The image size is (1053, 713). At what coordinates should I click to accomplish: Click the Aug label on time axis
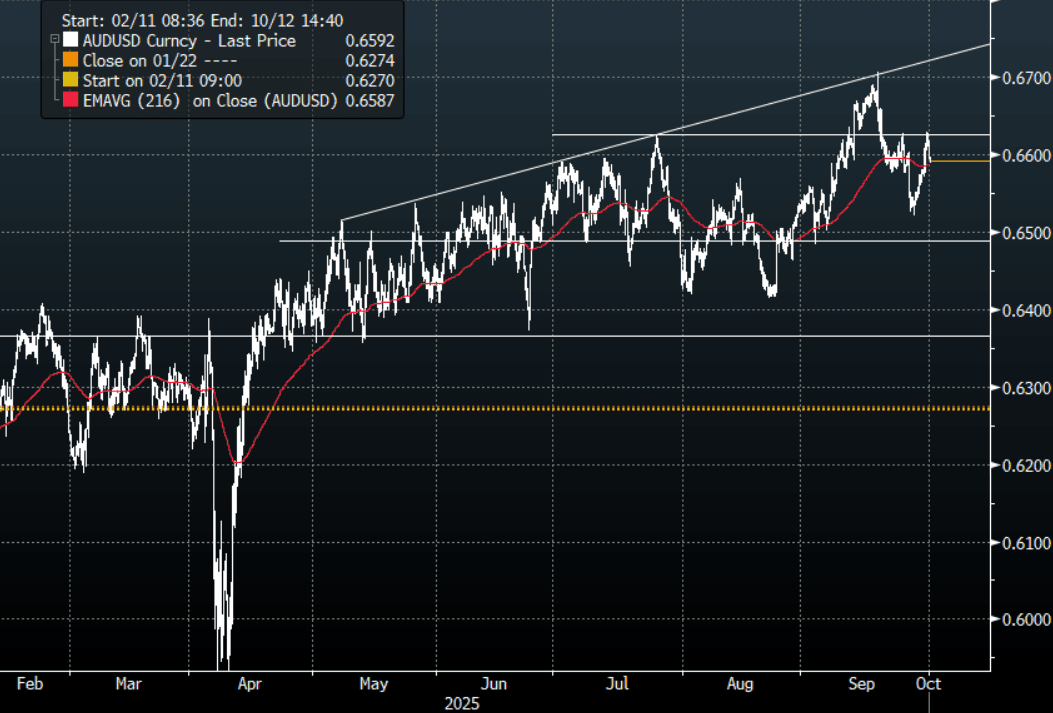[x=740, y=685]
